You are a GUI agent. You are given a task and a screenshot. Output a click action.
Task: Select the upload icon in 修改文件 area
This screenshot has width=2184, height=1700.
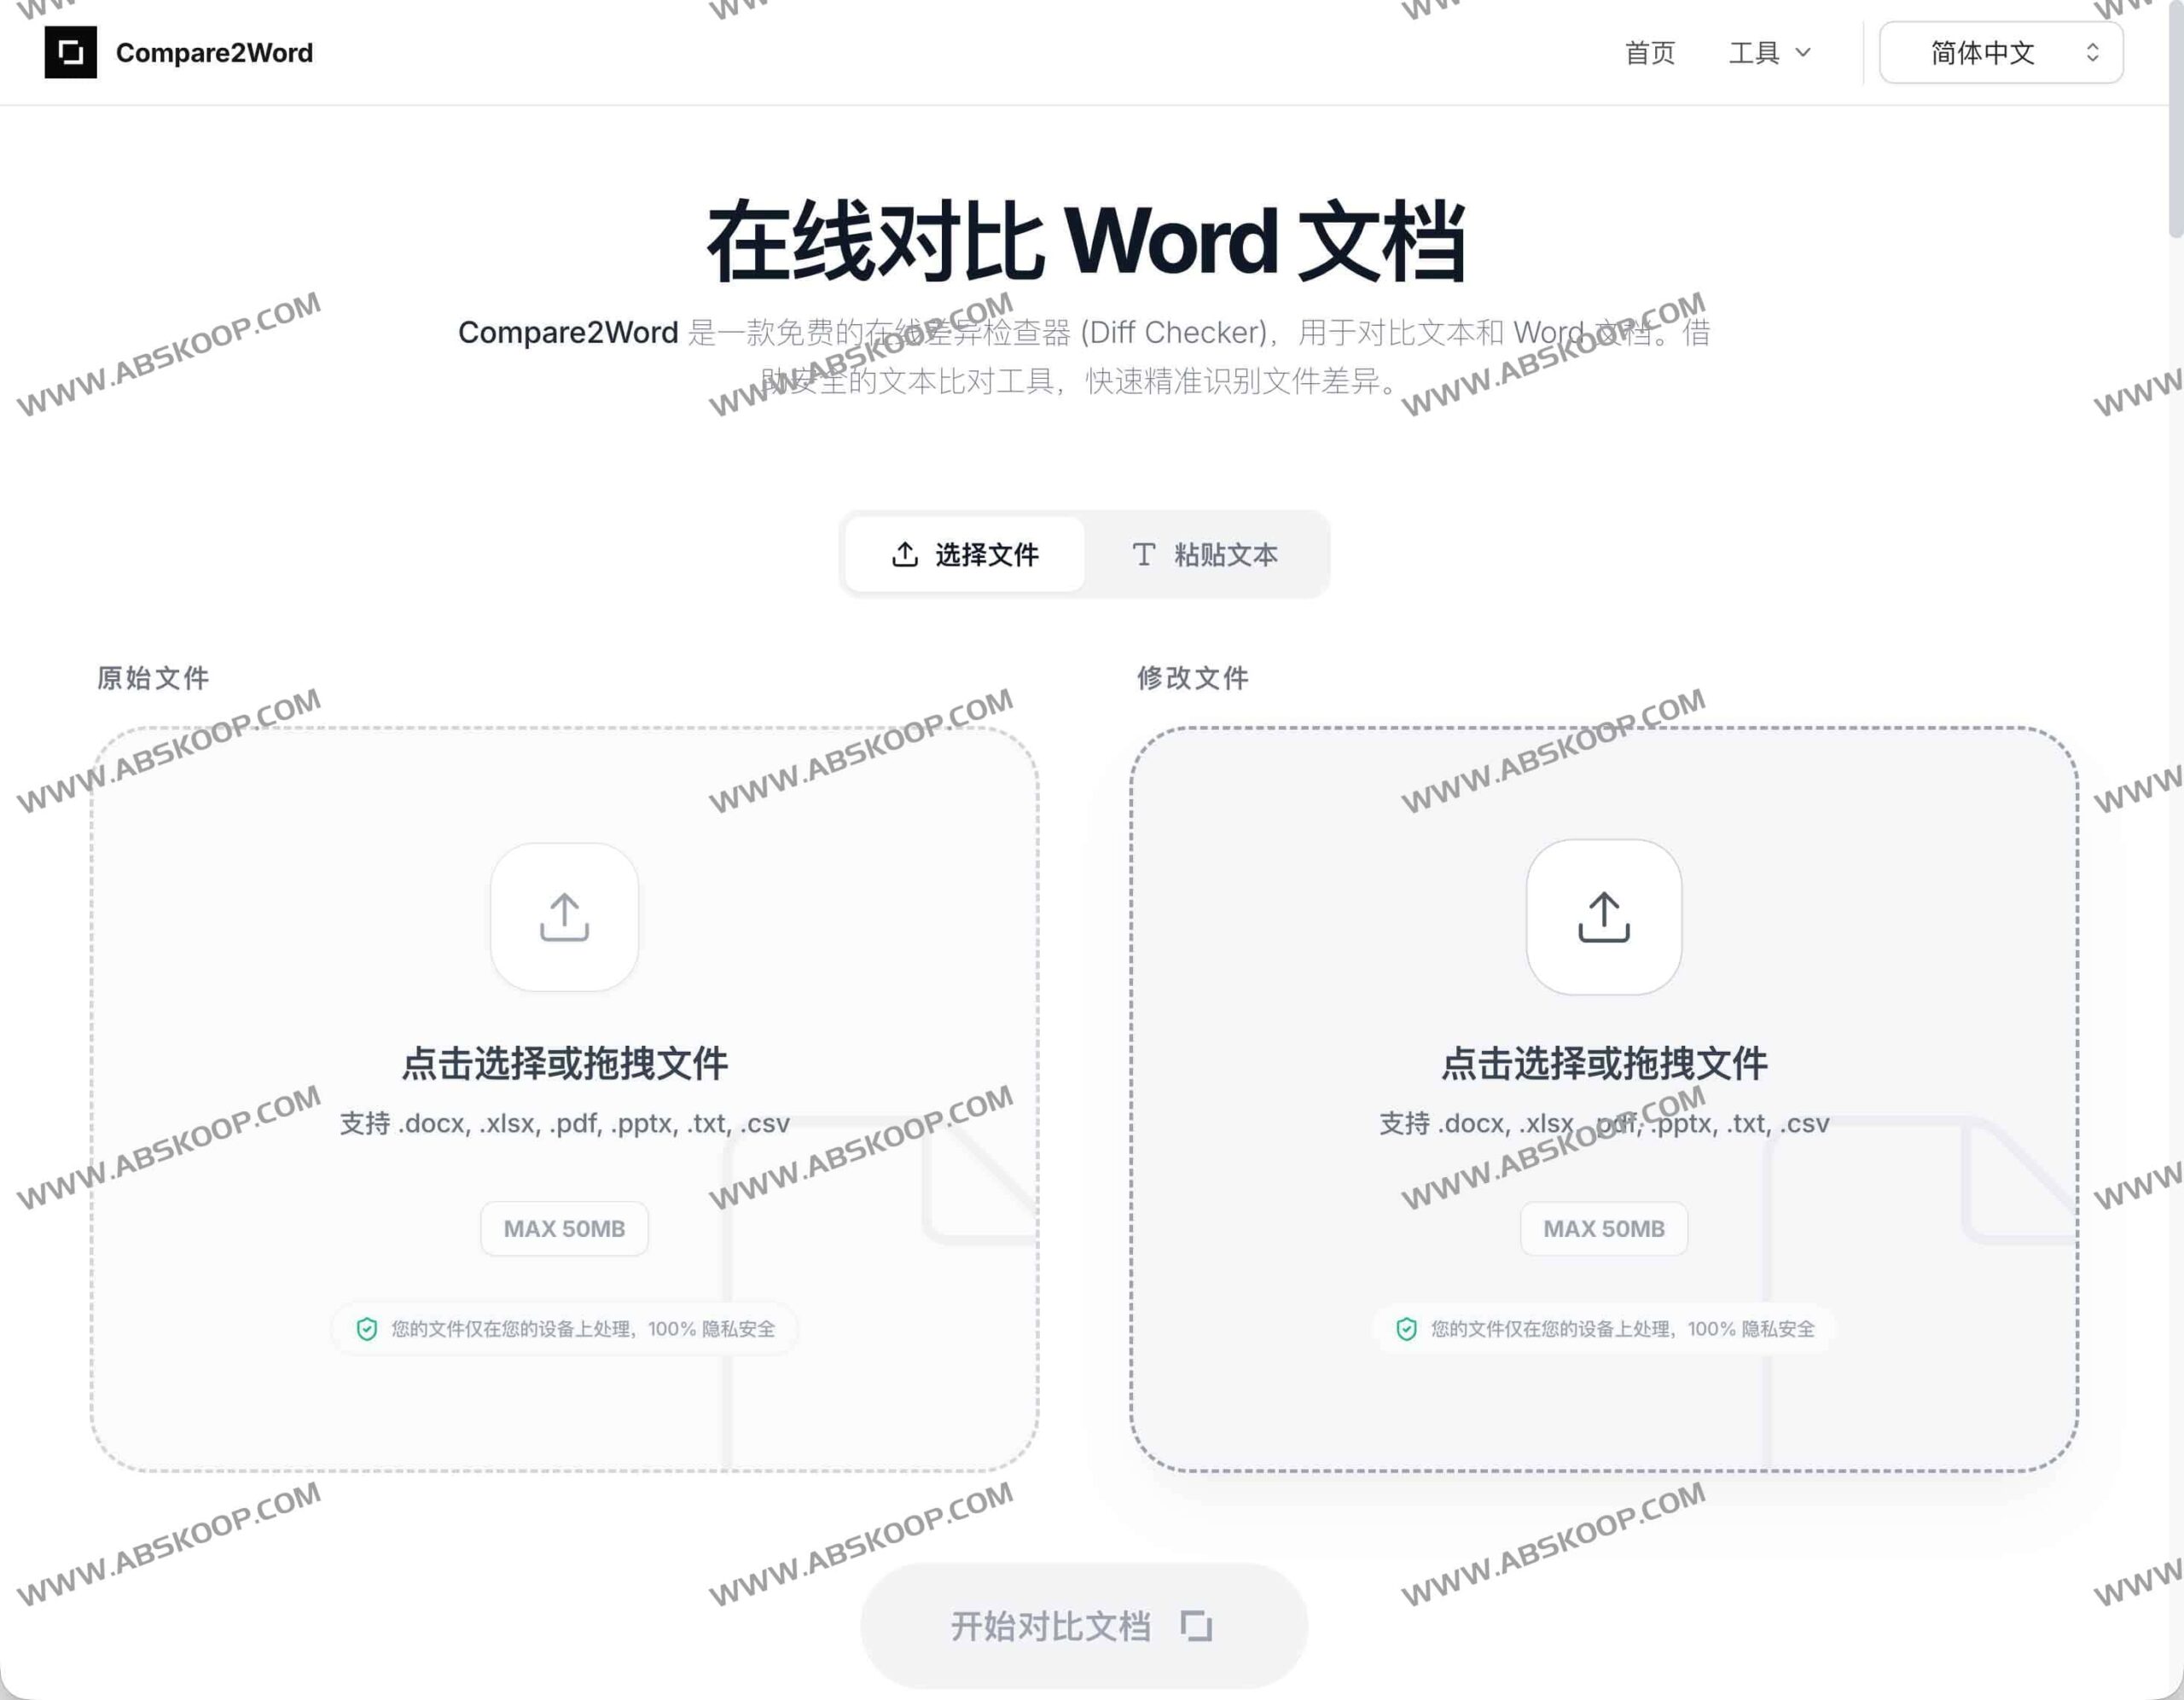(x=1603, y=917)
